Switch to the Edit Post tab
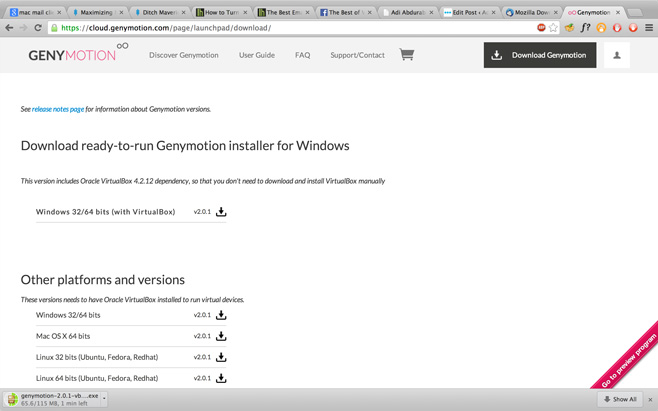 pyautogui.click(x=470, y=13)
